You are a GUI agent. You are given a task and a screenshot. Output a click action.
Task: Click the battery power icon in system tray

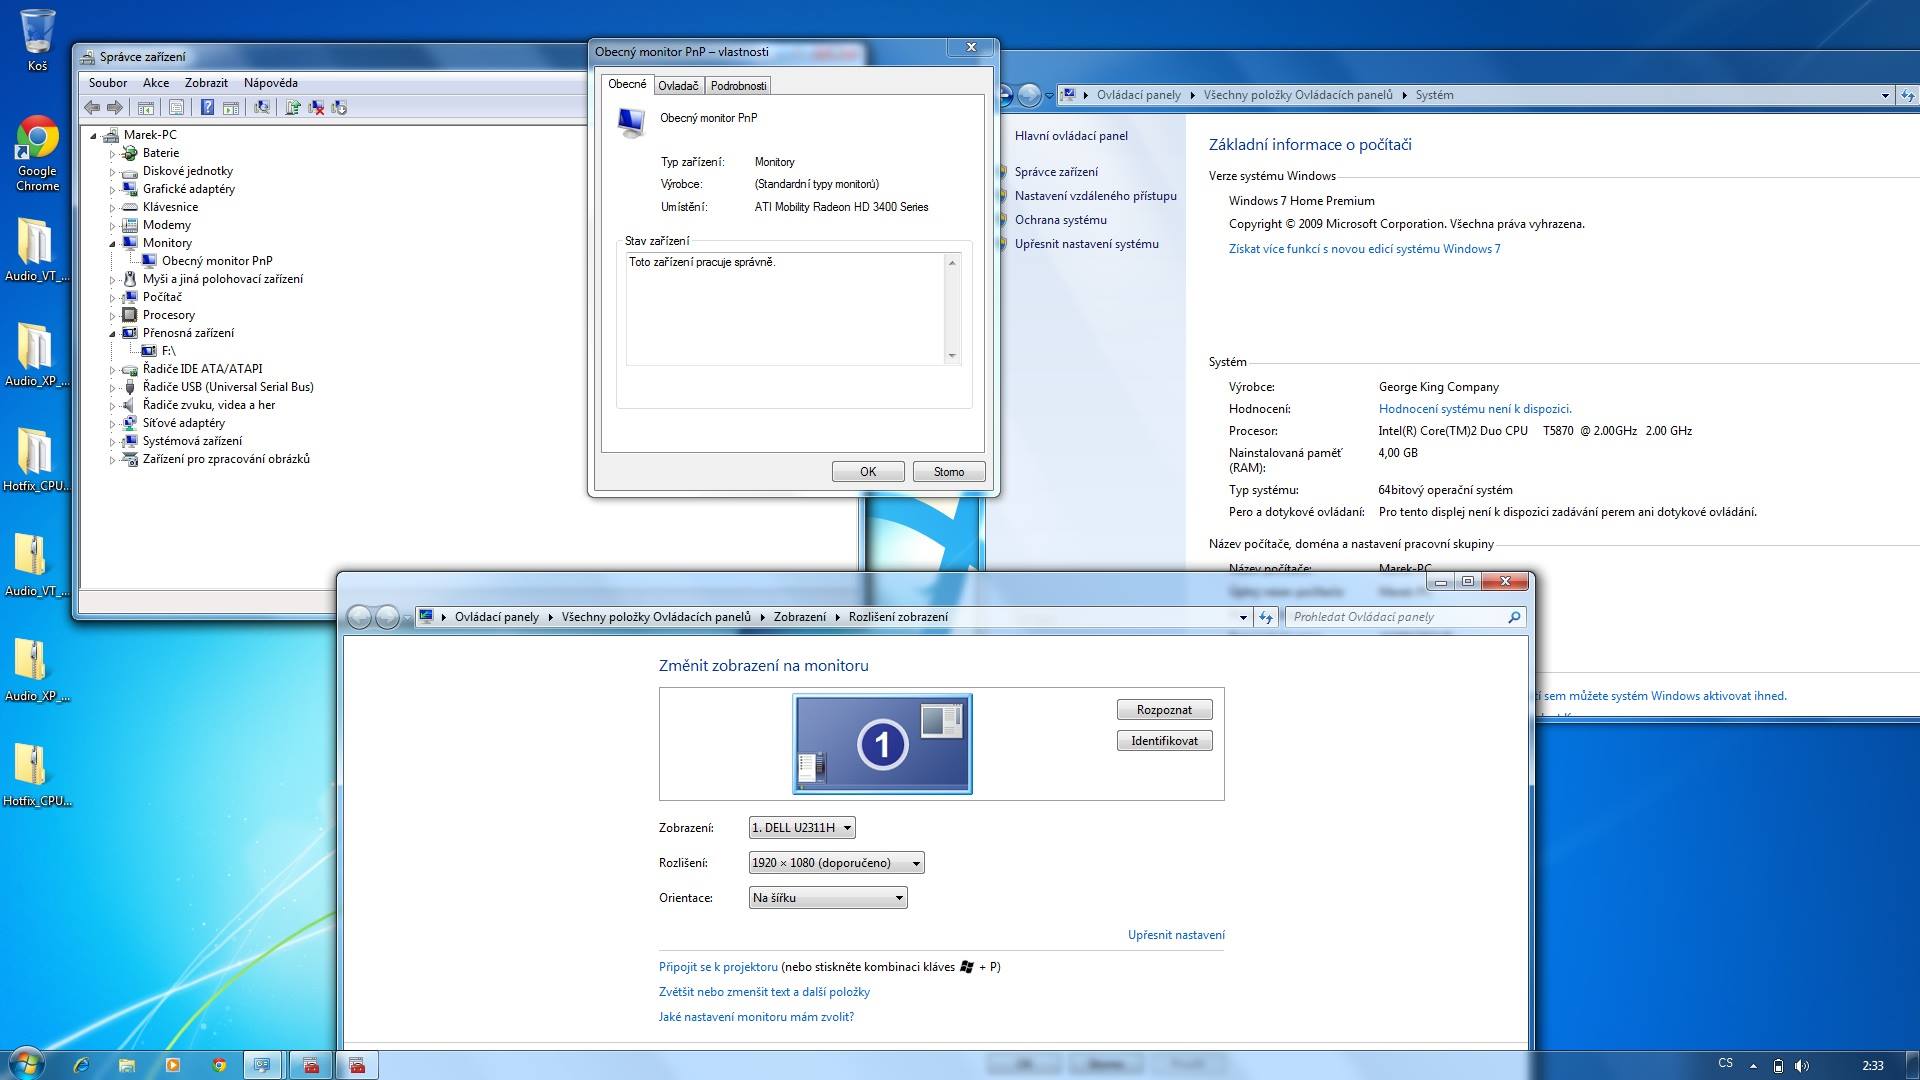(1778, 1066)
